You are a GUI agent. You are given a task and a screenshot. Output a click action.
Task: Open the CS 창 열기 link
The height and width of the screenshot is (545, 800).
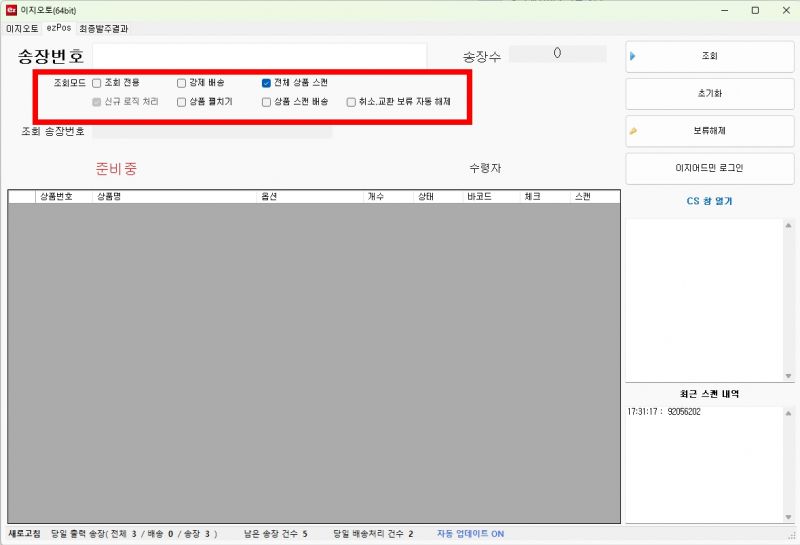click(x=709, y=201)
